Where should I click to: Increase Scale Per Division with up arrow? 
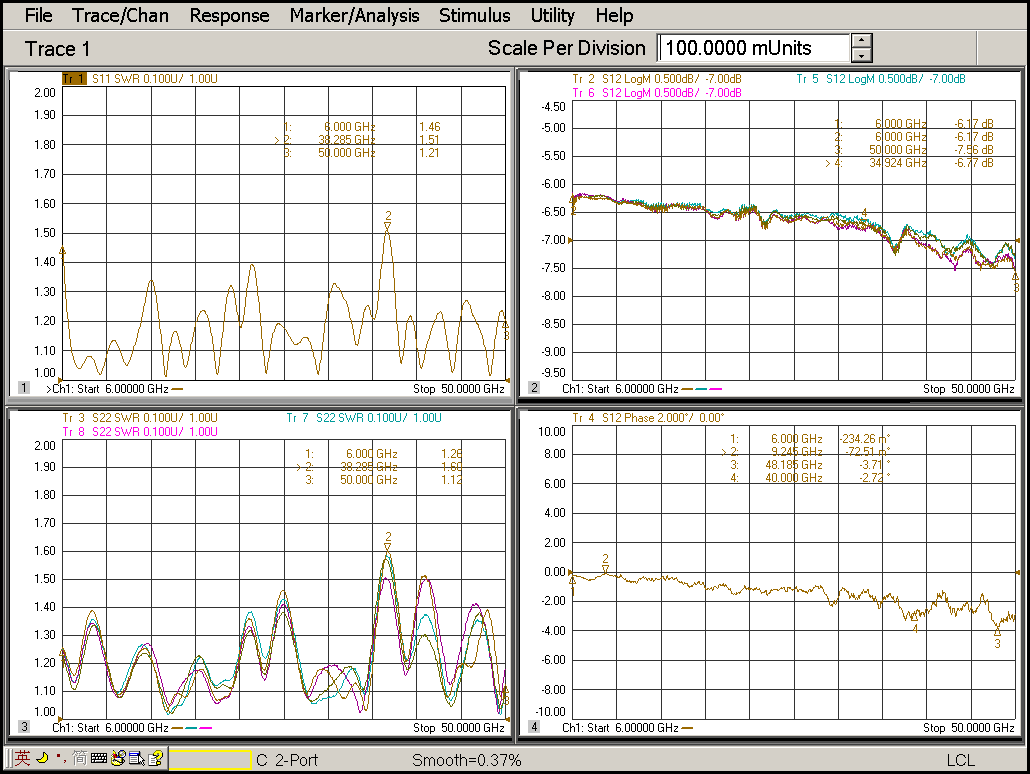click(862, 41)
